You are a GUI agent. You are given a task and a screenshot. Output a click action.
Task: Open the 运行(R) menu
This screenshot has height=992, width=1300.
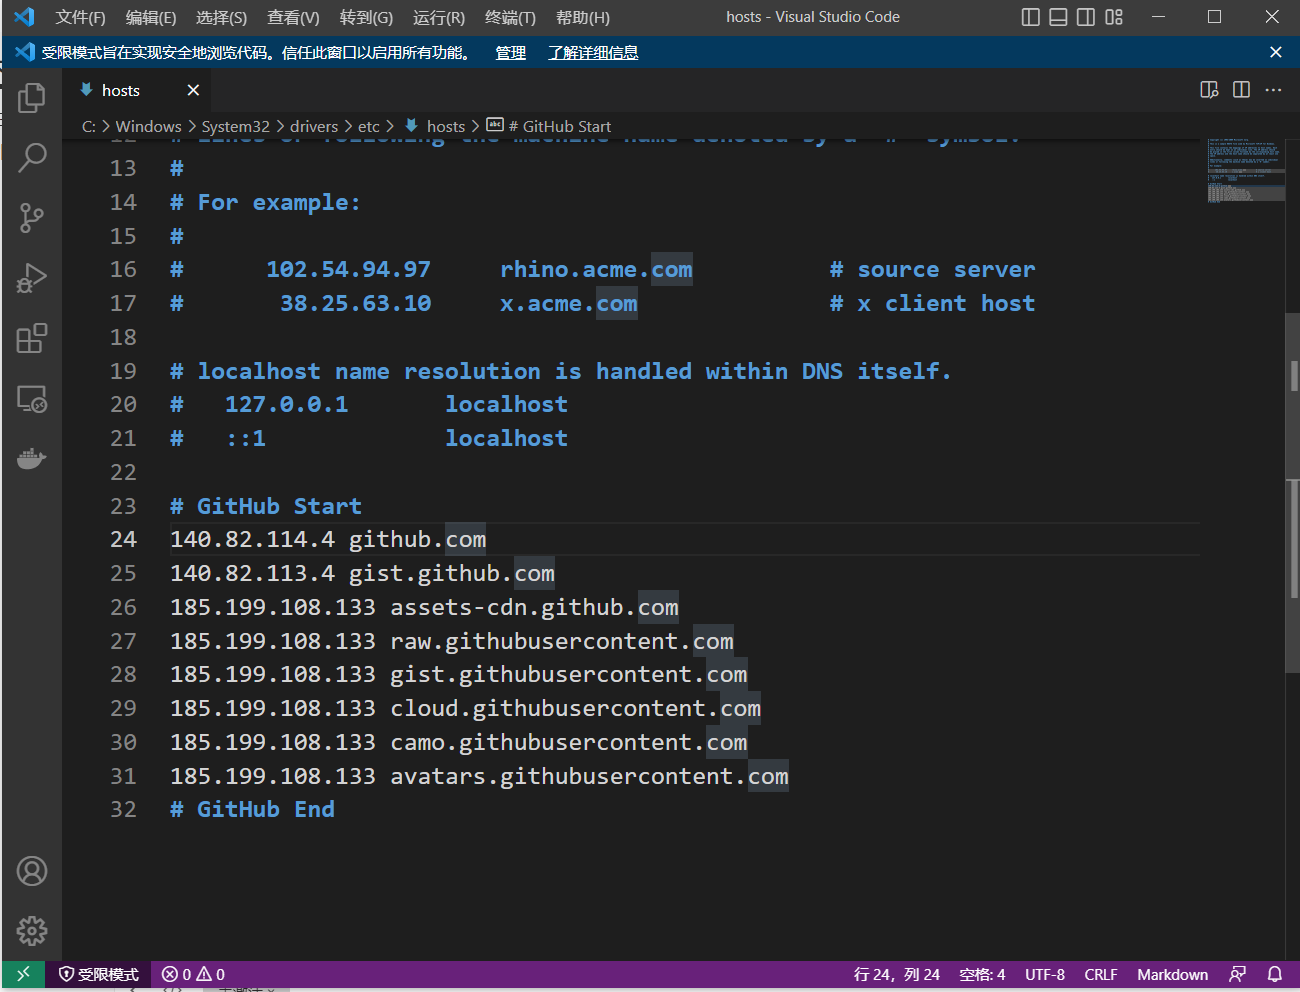pyautogui.click(x=439, y=17)
